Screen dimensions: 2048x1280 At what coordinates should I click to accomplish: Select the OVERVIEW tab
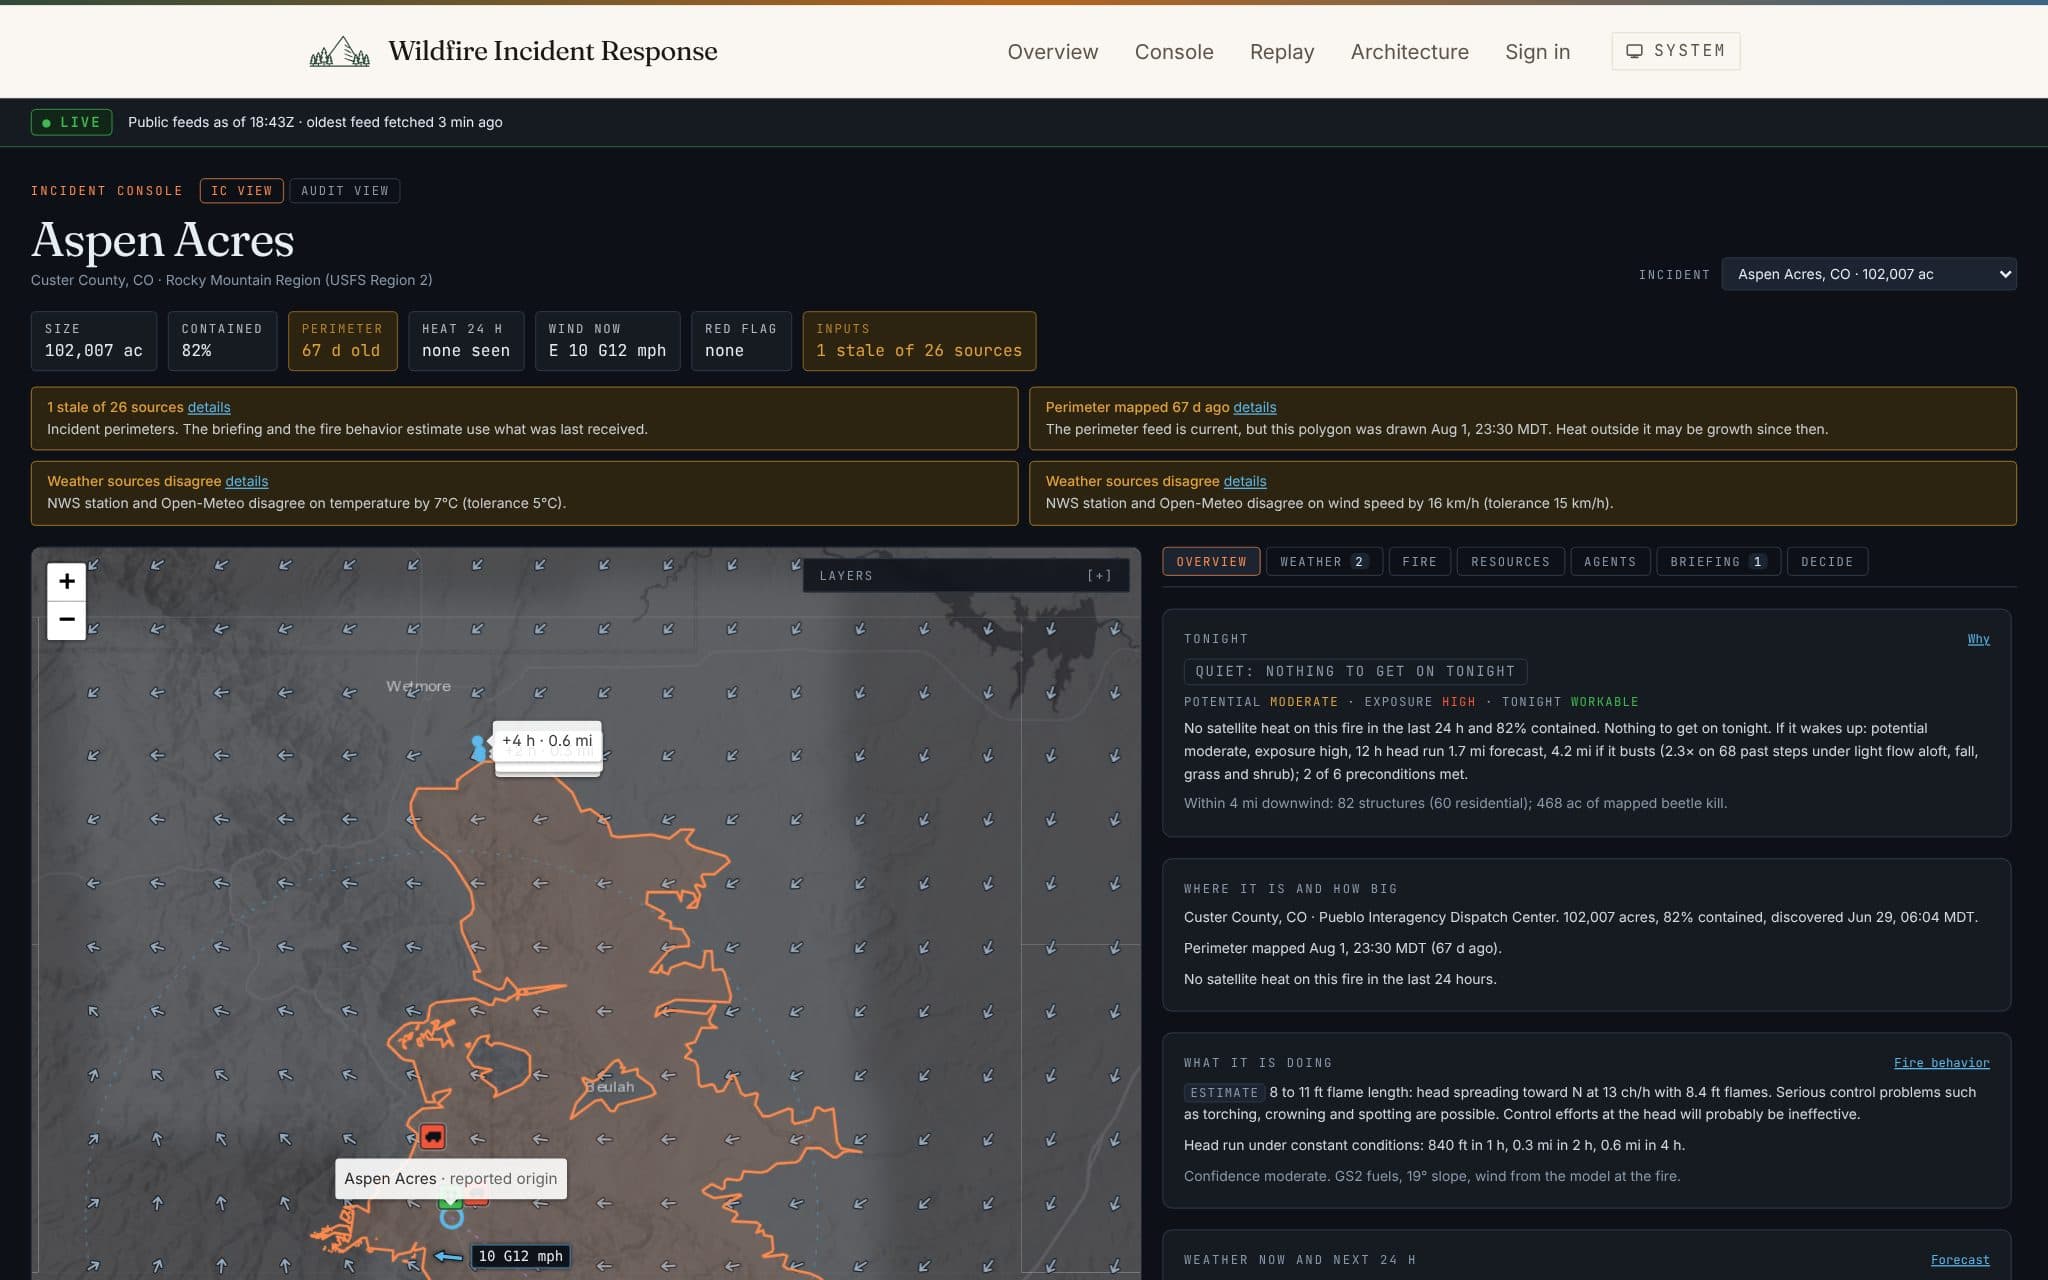1211,562
